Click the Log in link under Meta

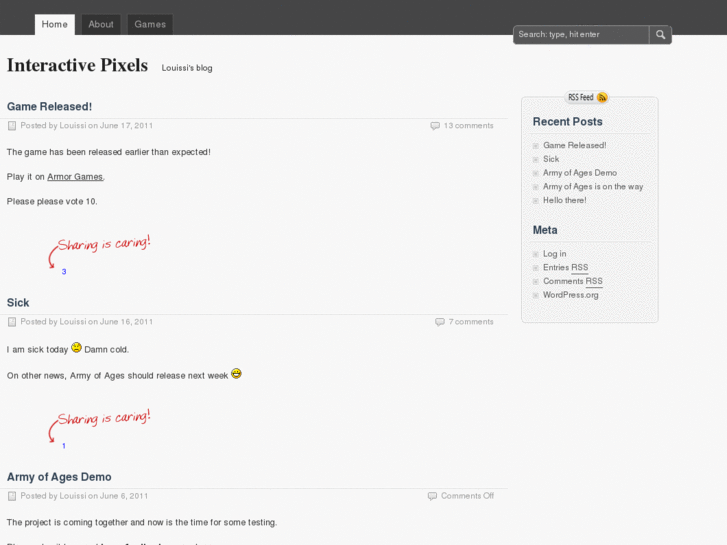[554, 254]
